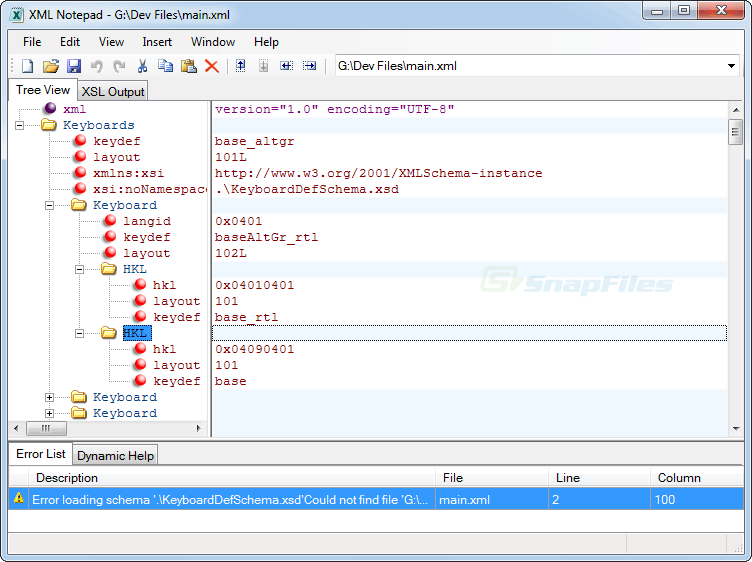Open the View menu
Viewport: 752px width, 562px height.
[x=111, y=42]
